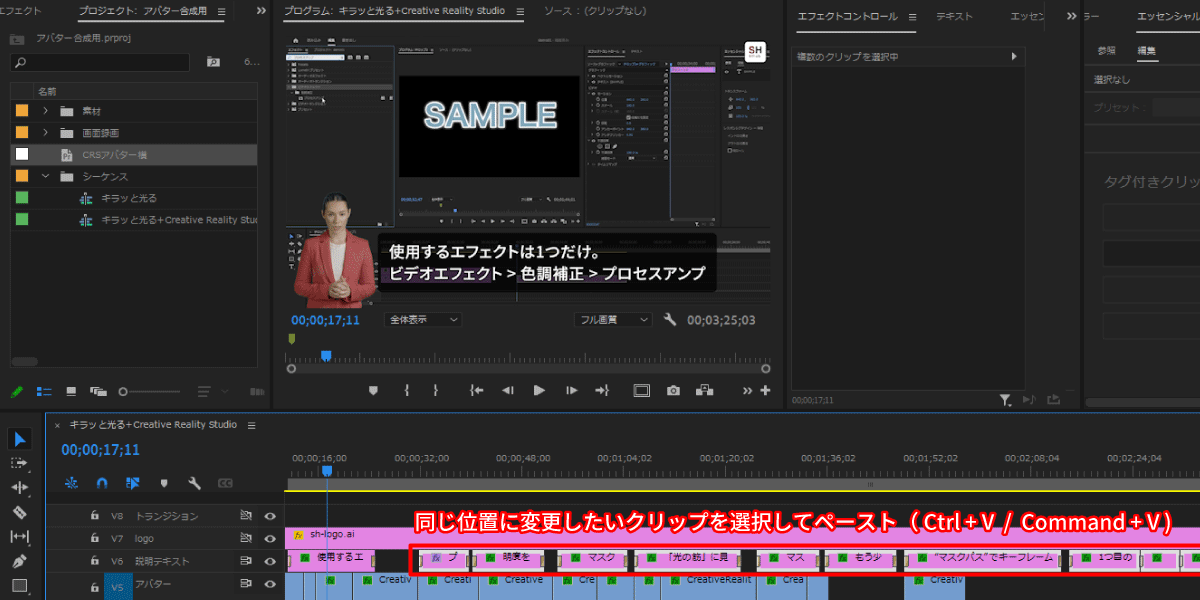Image resolution: width=1200 pixels, height=600 pixels.
Task: Toggle sync lock on V8 track
Action: [x=246, y=516]
